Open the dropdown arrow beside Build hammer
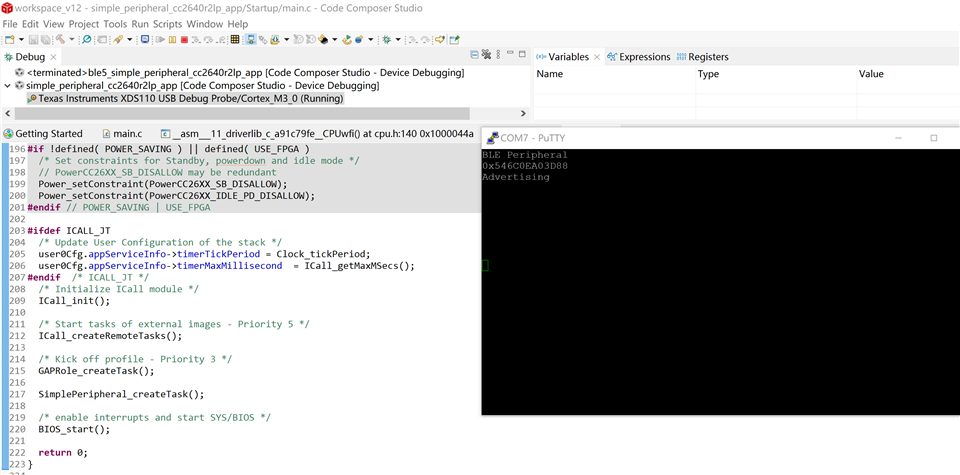The image size is (960, 475). tap(72, 40)
